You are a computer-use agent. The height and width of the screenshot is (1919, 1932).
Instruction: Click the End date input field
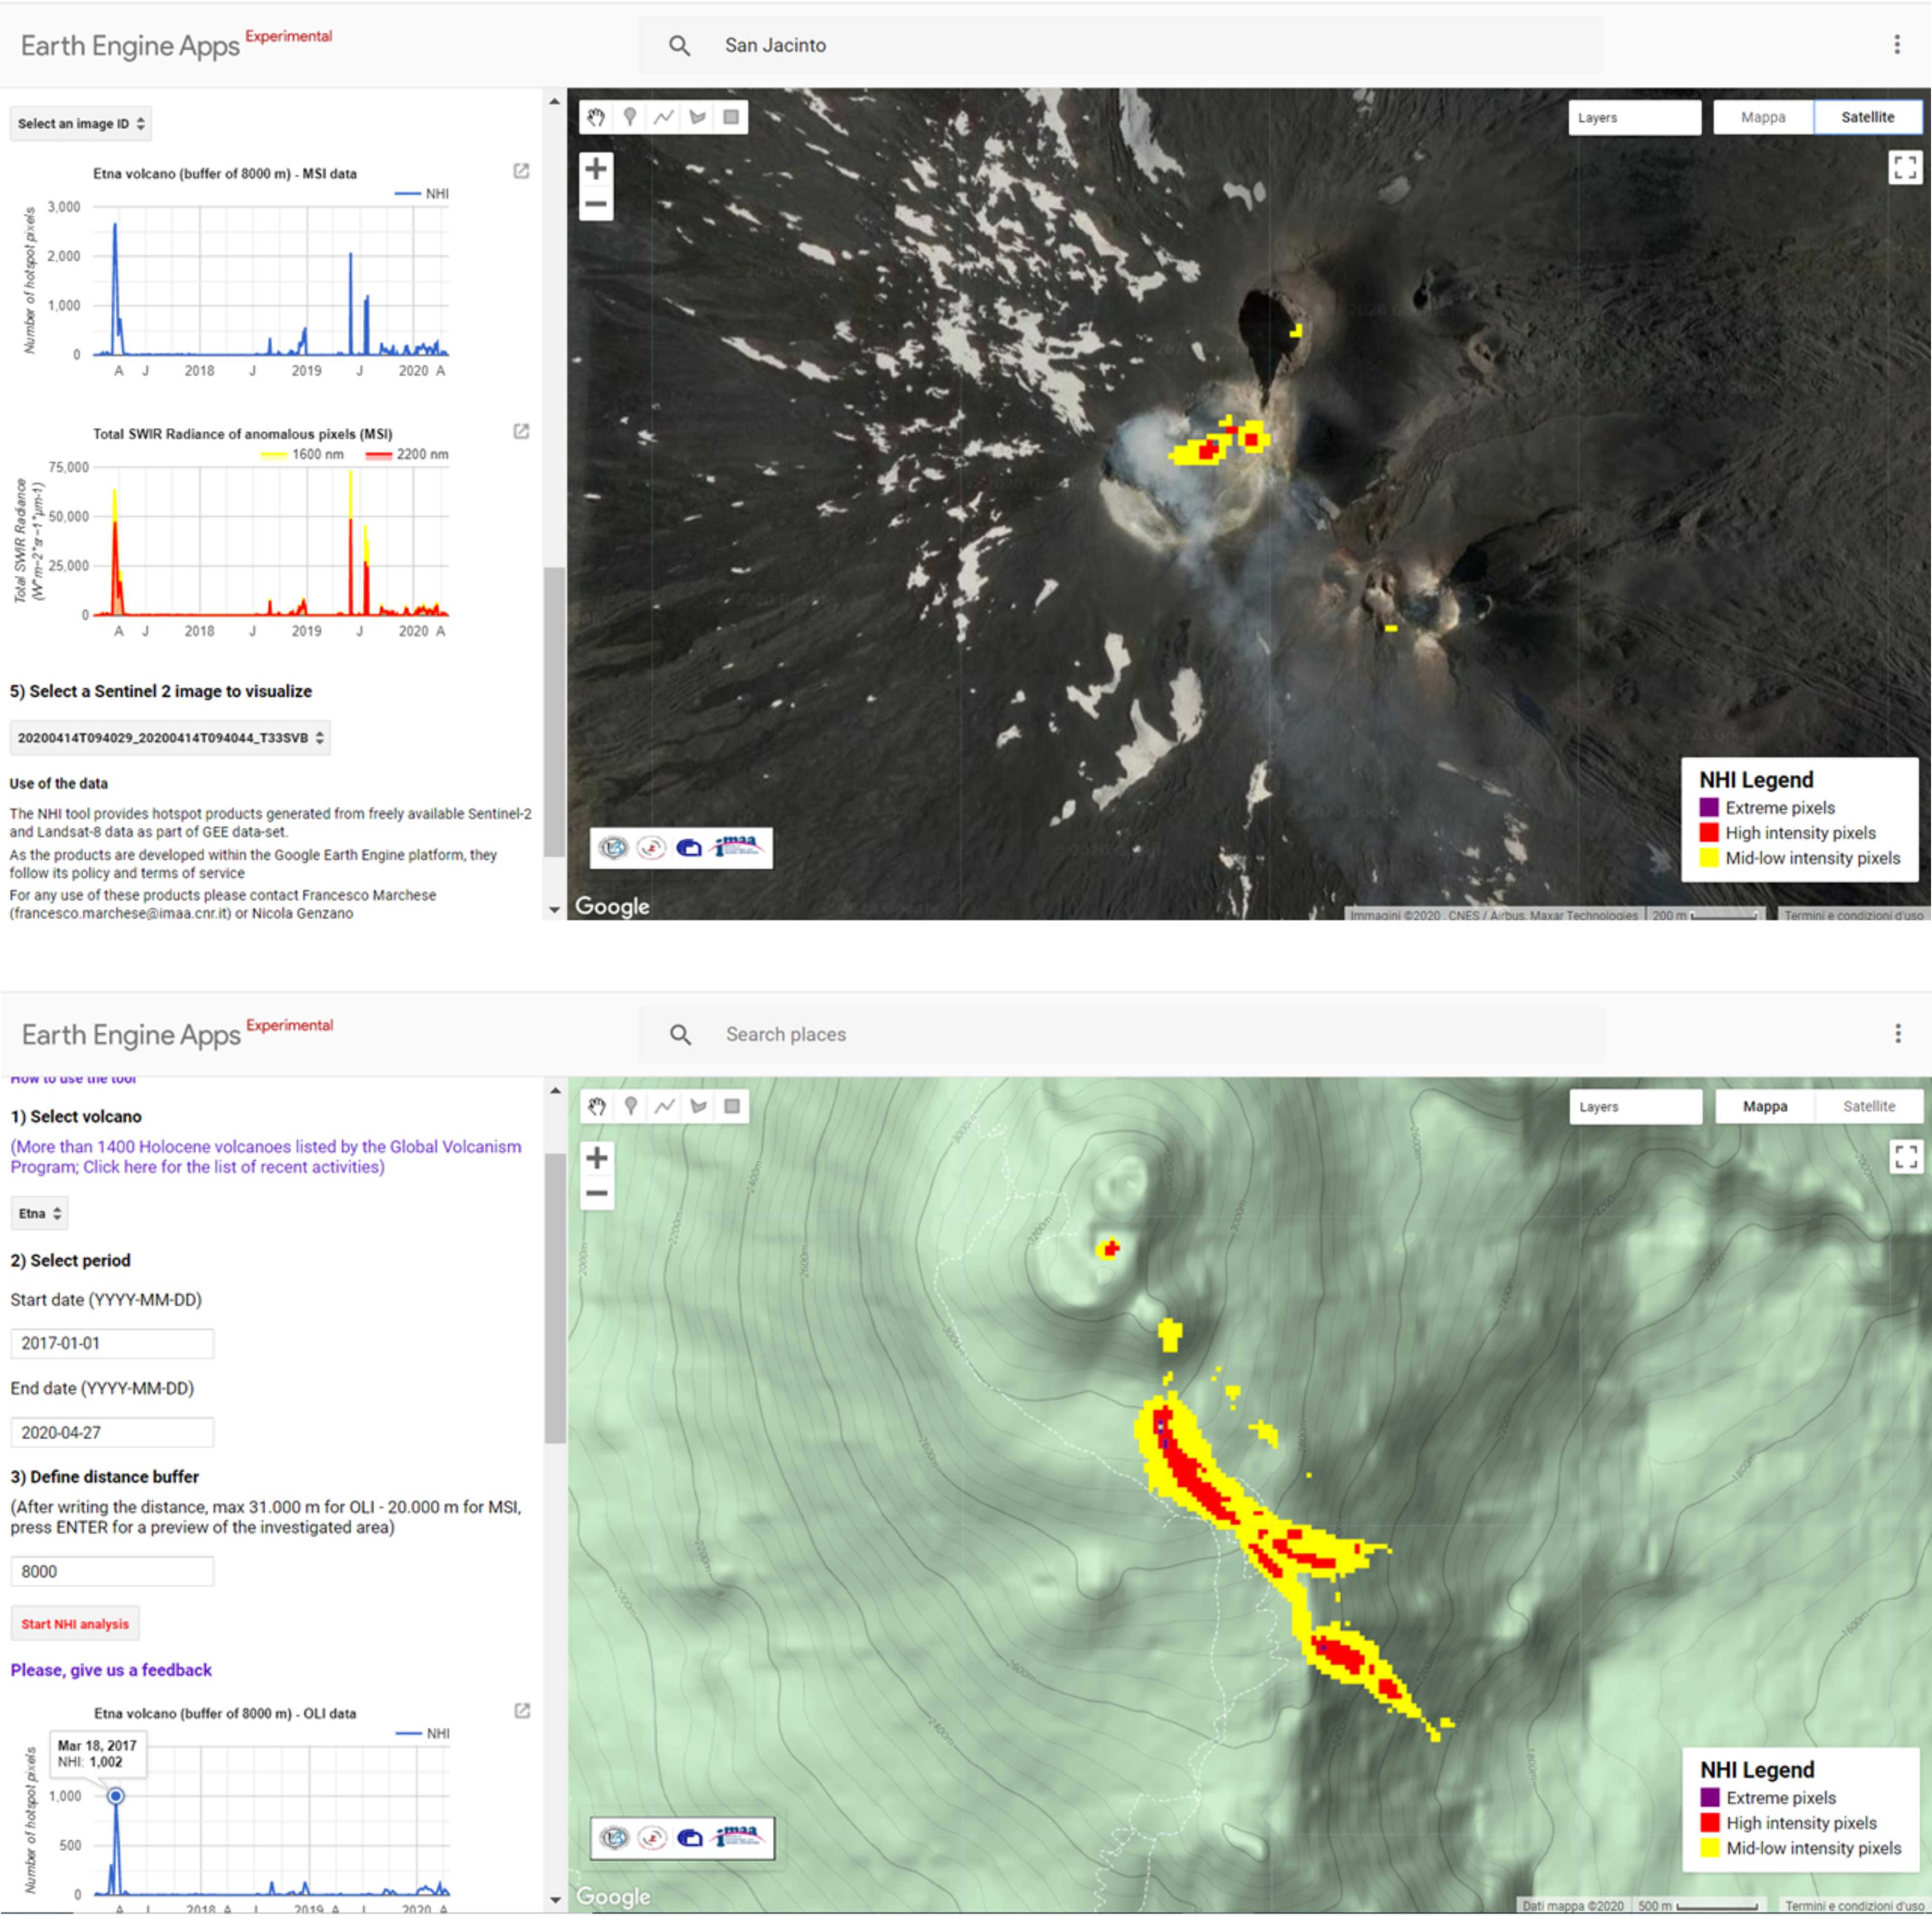(x=112, y=1432)
